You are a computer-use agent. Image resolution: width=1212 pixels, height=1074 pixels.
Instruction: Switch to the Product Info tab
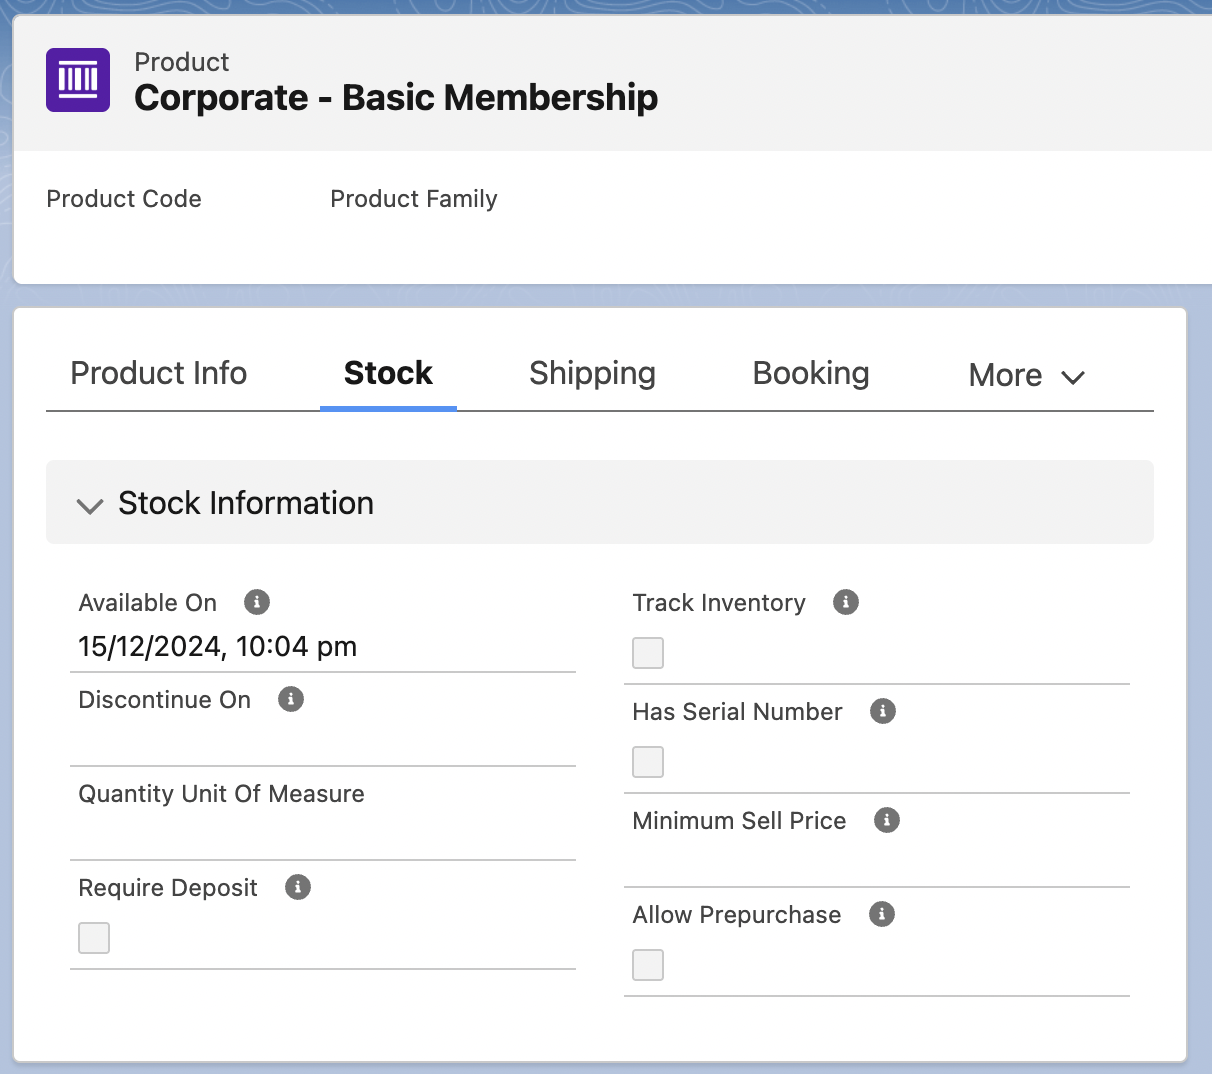click(158, 374)
